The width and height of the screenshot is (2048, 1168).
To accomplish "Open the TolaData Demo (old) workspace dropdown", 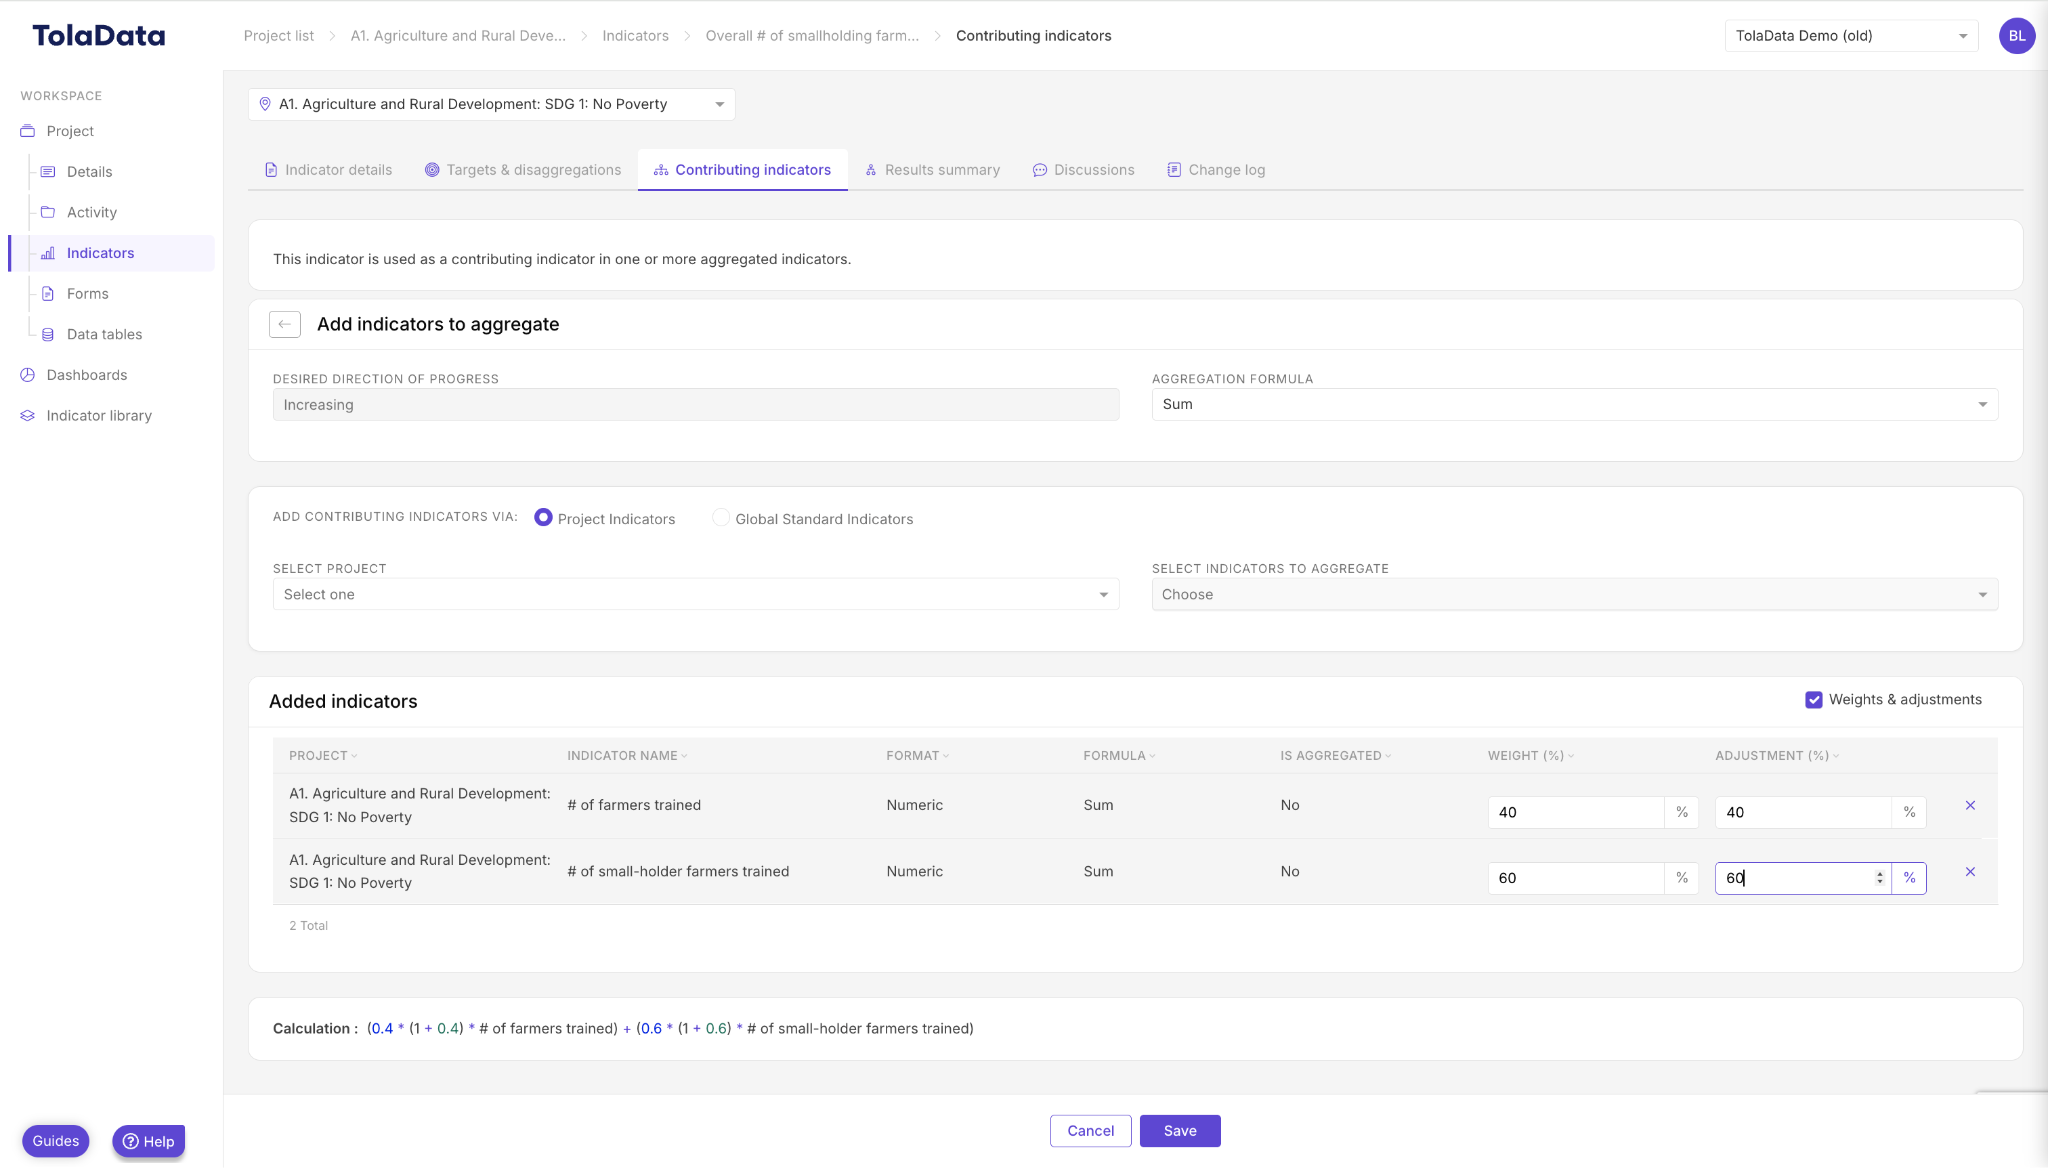I will click(x=1851, y=36).
